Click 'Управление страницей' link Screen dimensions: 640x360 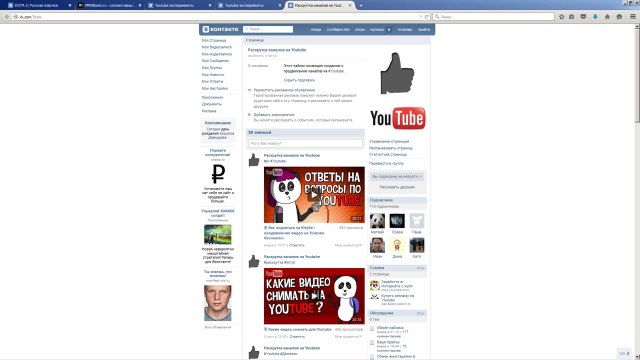389,141
